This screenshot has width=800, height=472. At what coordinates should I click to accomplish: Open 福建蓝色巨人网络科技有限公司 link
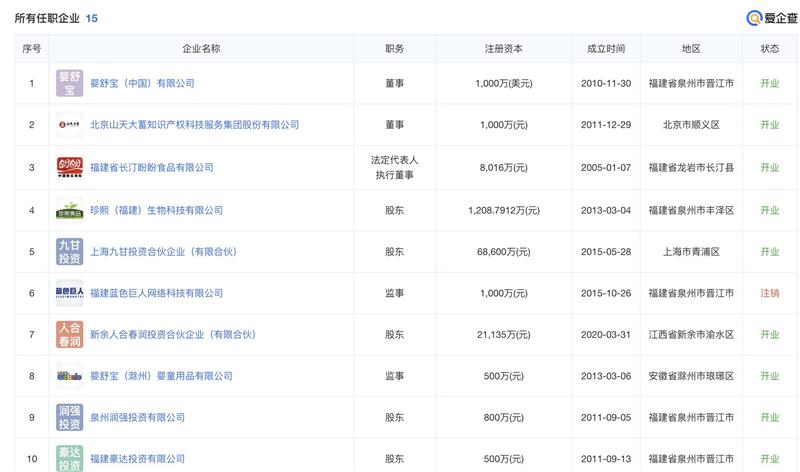click(x=156, y=293)
